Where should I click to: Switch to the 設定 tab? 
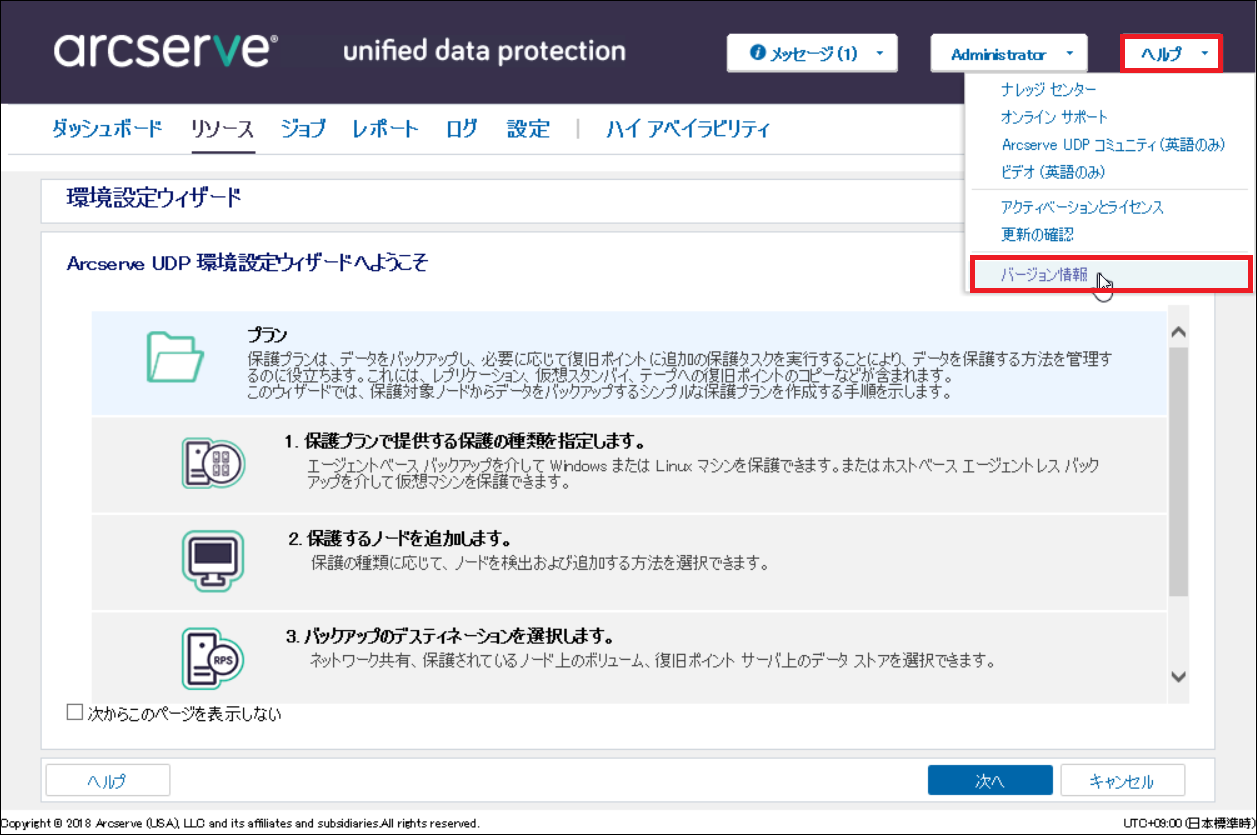point(528,129)
